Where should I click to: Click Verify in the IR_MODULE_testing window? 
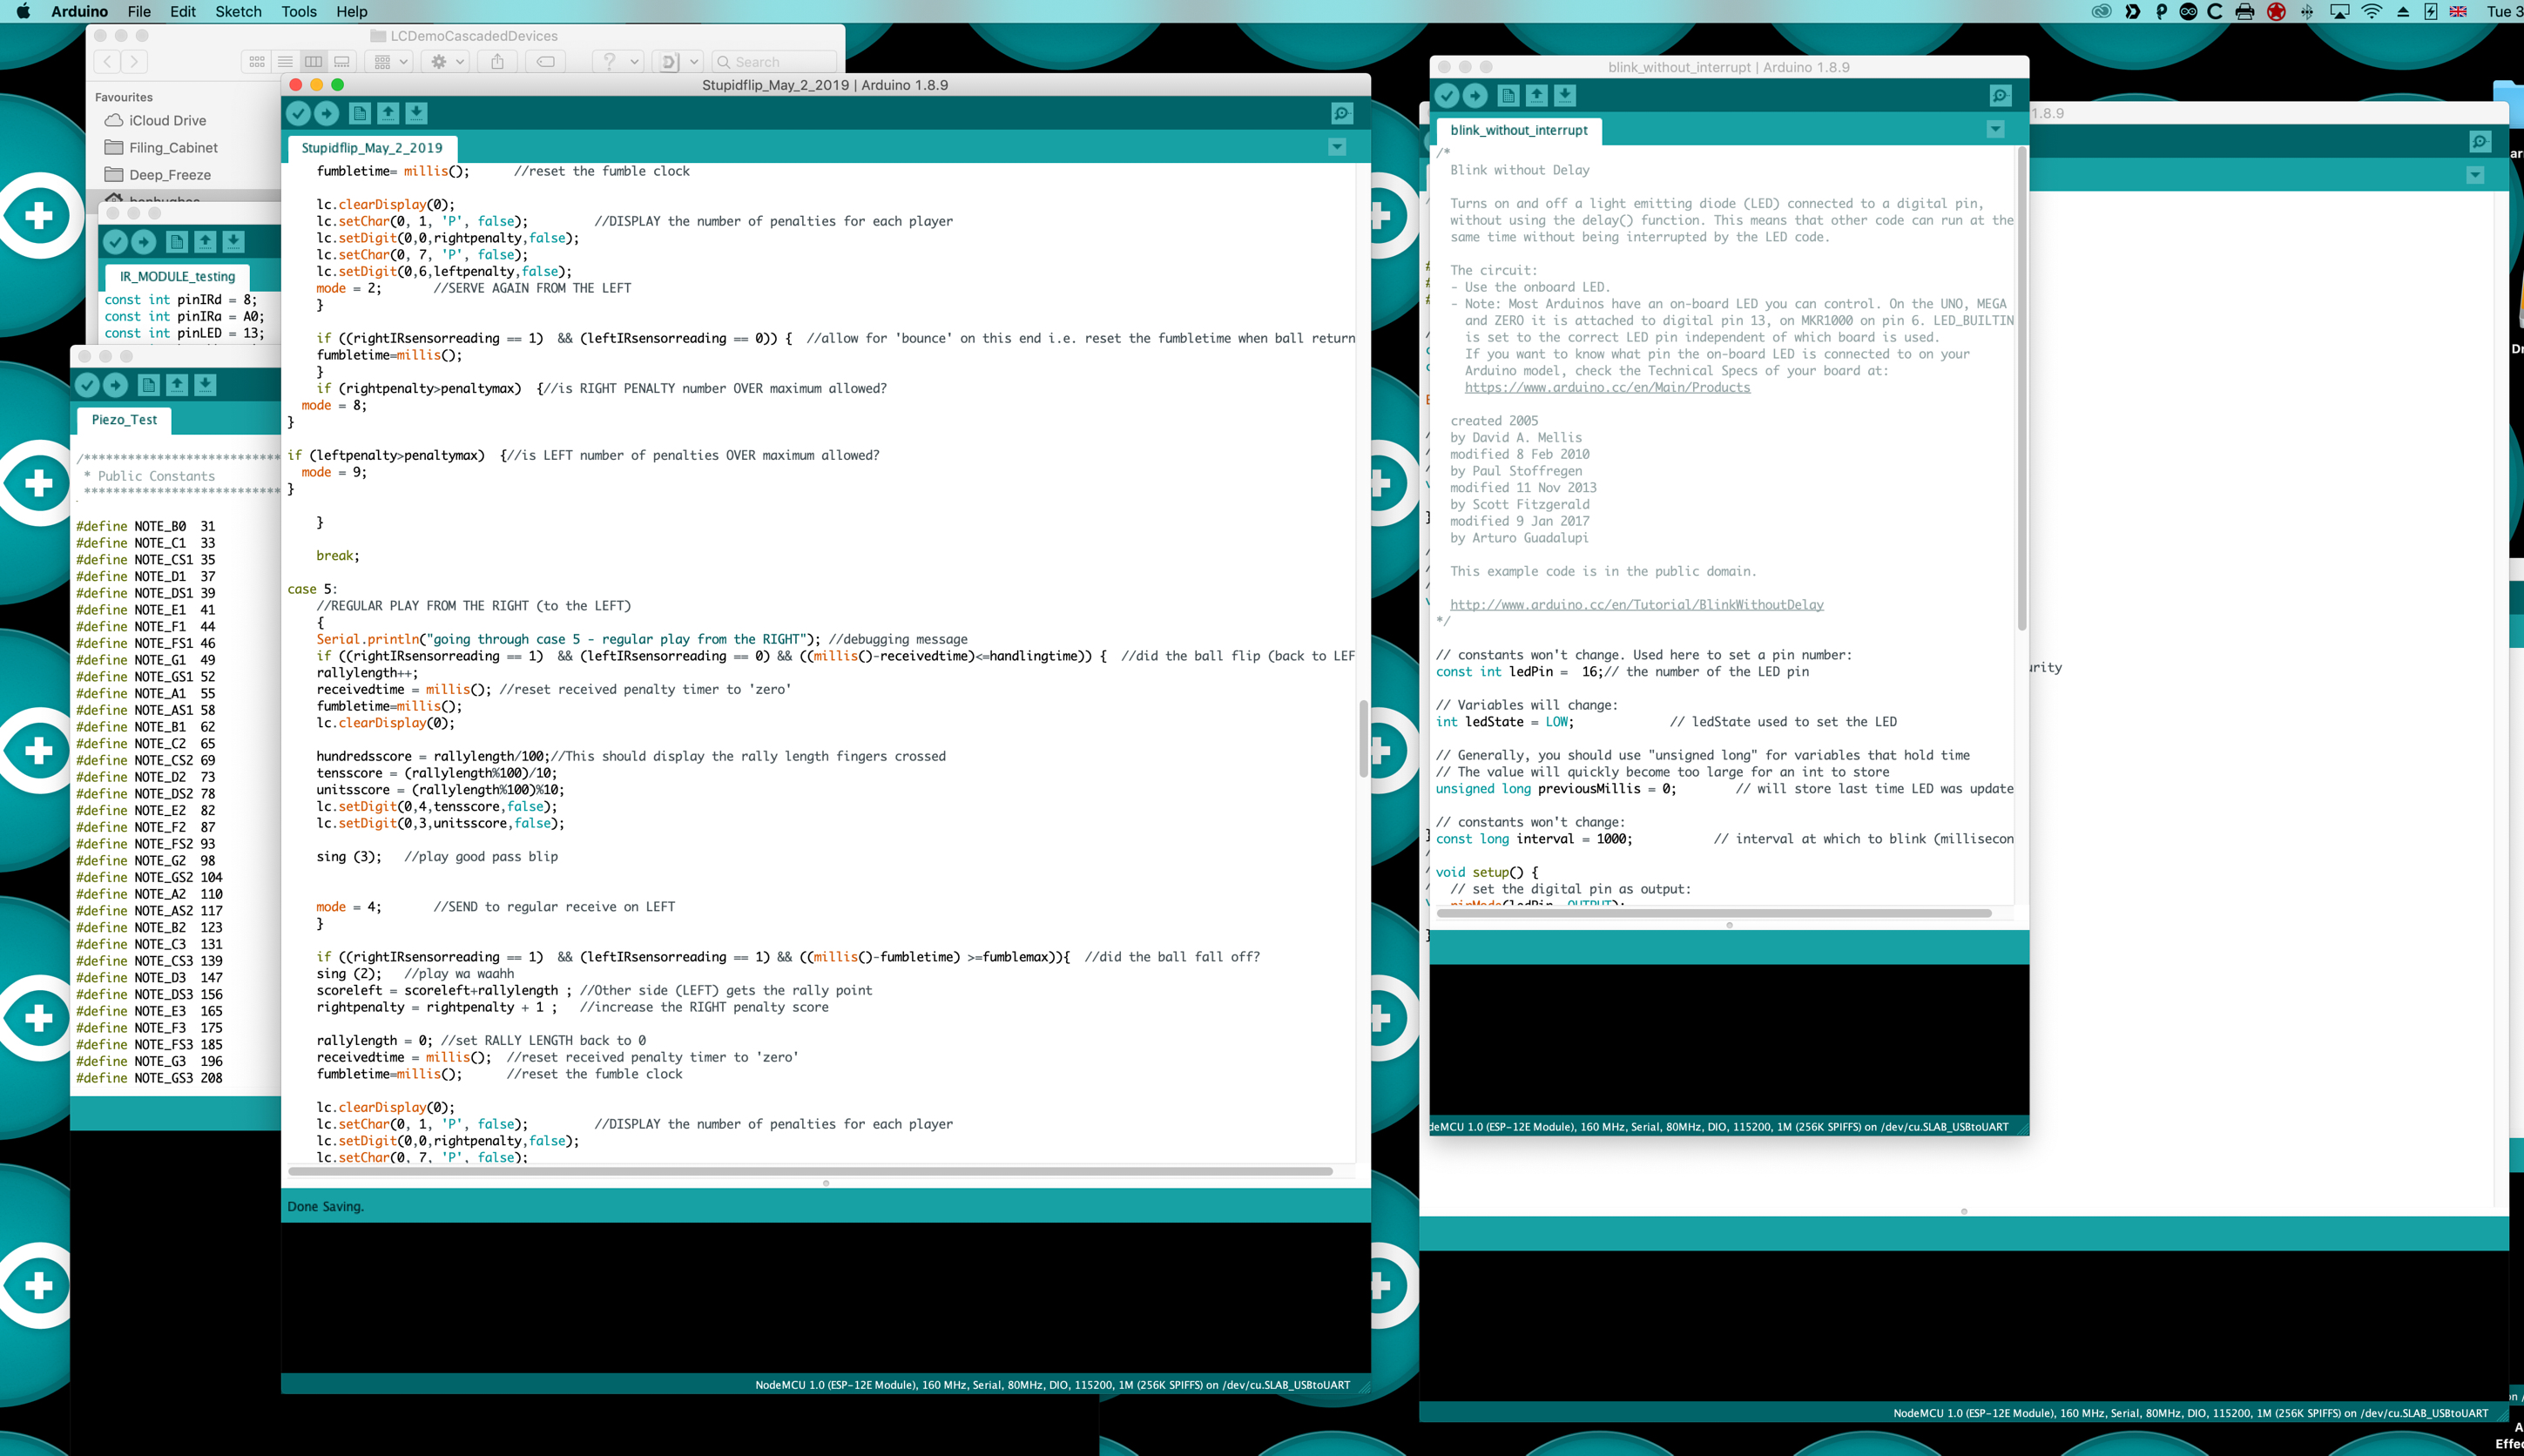pos(115,241)
